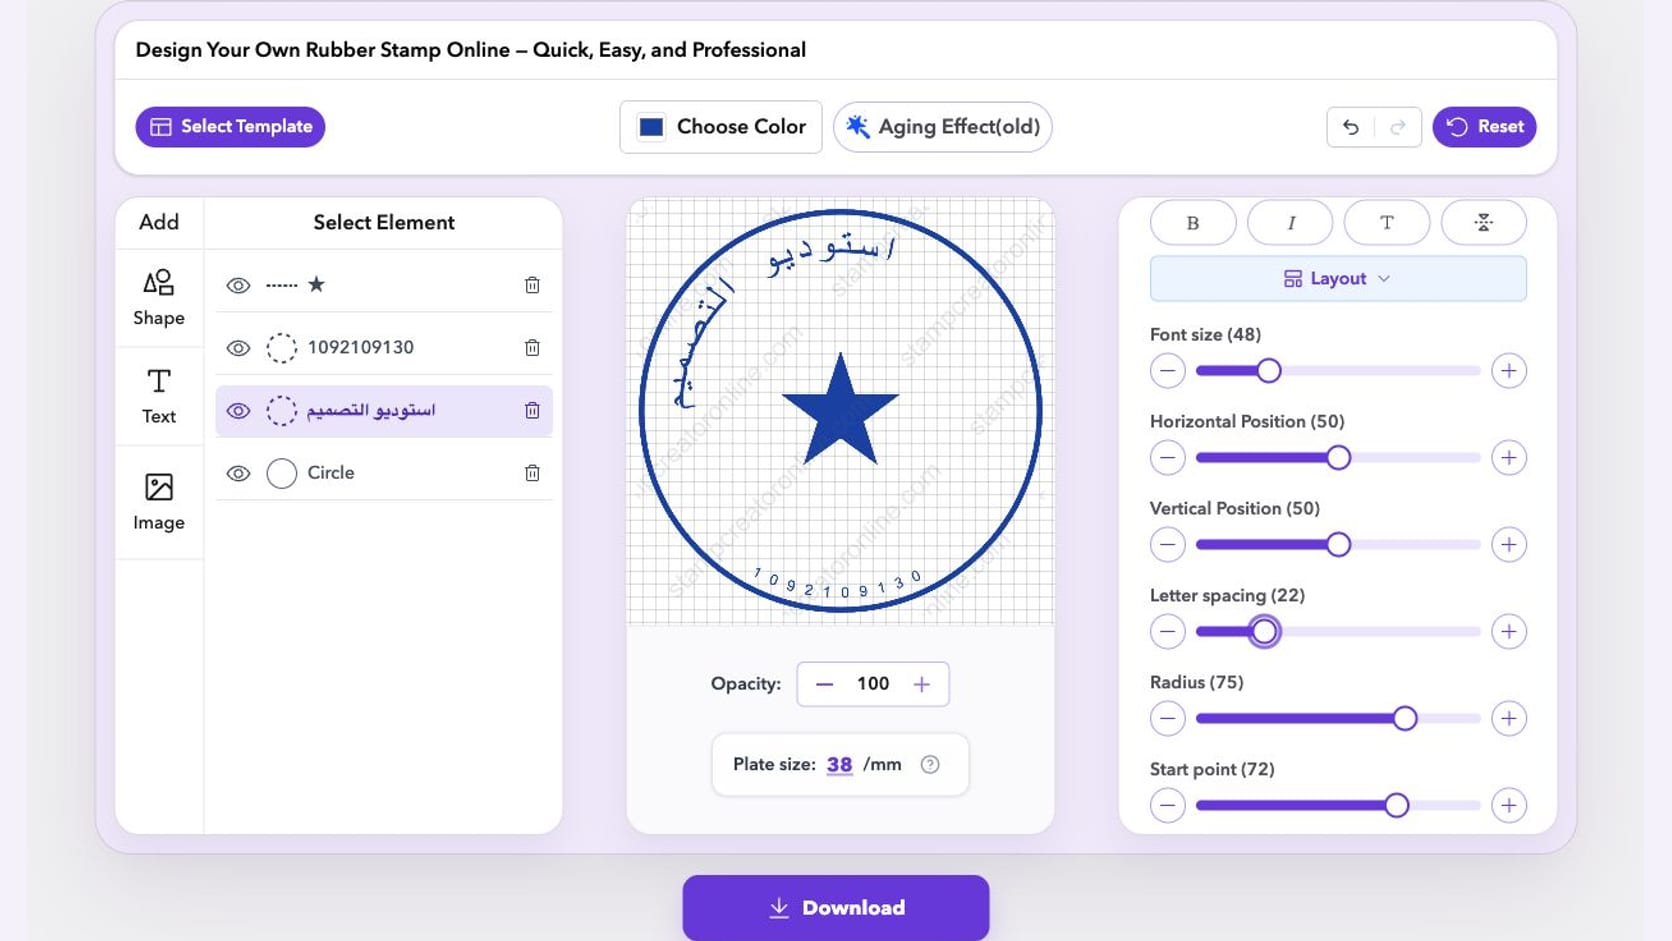Viewport: 1672px width, 941px height.
Task: Hide the star element via eye icon
Action: (x=238, y=285)
